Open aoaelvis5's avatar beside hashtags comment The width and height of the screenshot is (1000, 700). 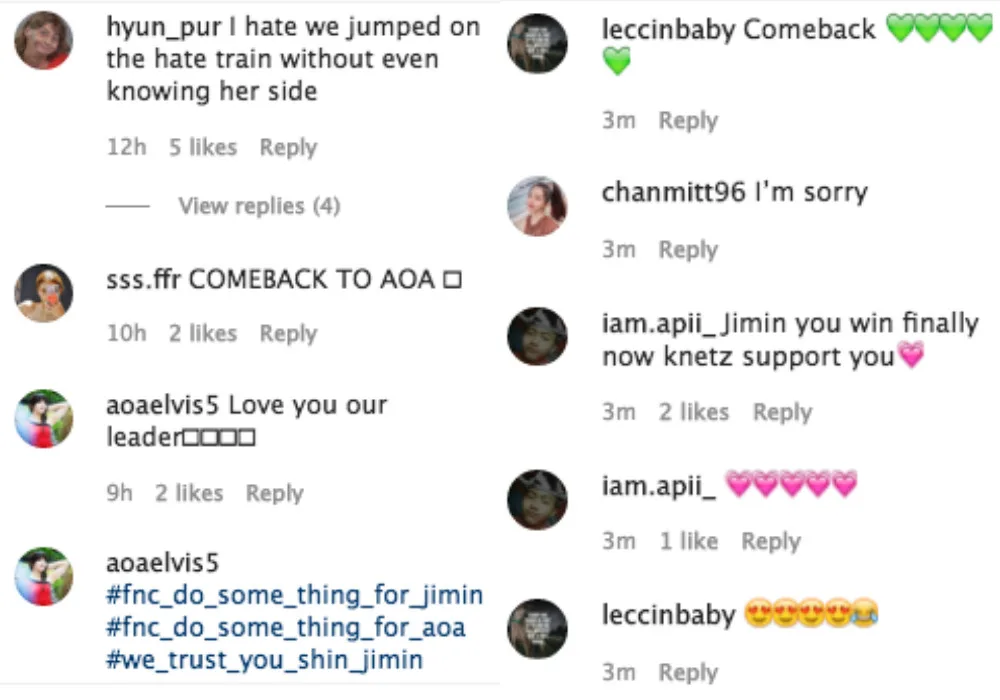(43, 576)
